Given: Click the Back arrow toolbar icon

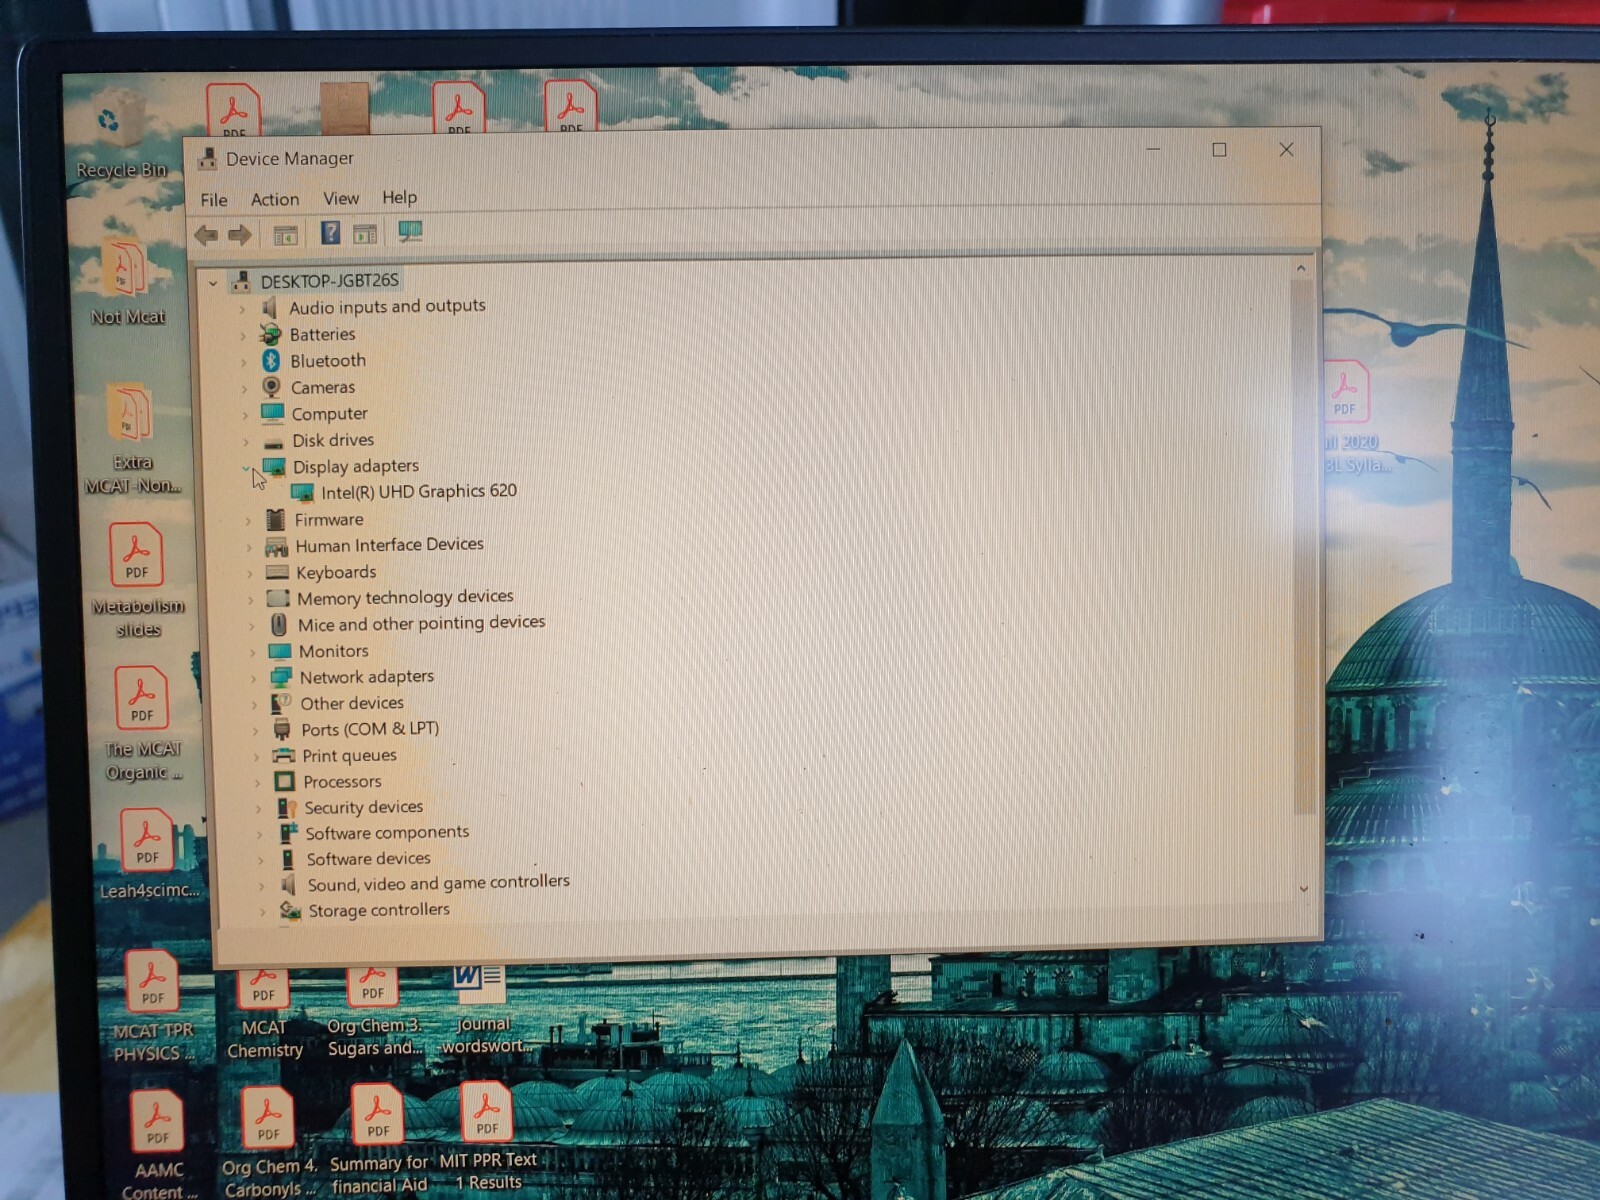Looking at the screenshot, I should click(x=207, y=235).
